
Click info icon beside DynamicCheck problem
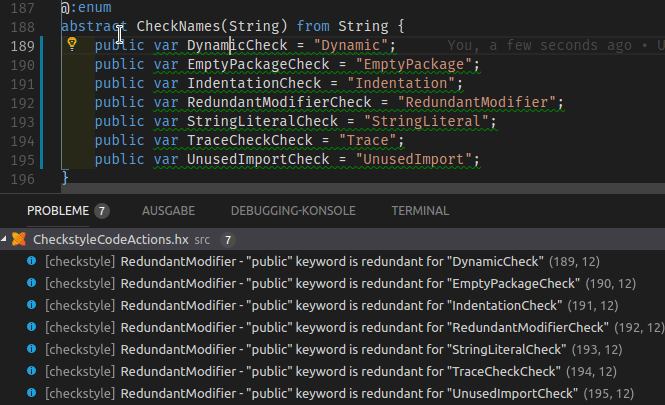pyautogui.click(x=32, y=261)
